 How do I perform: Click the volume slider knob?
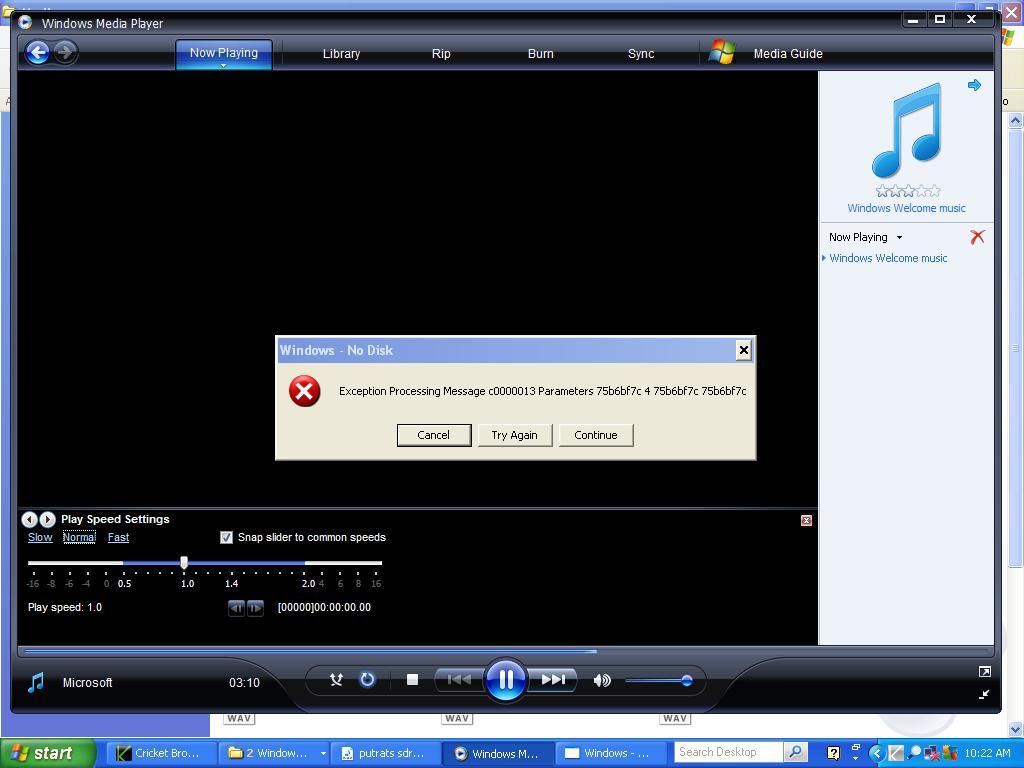pyautogui.click(x=686, y=680)
